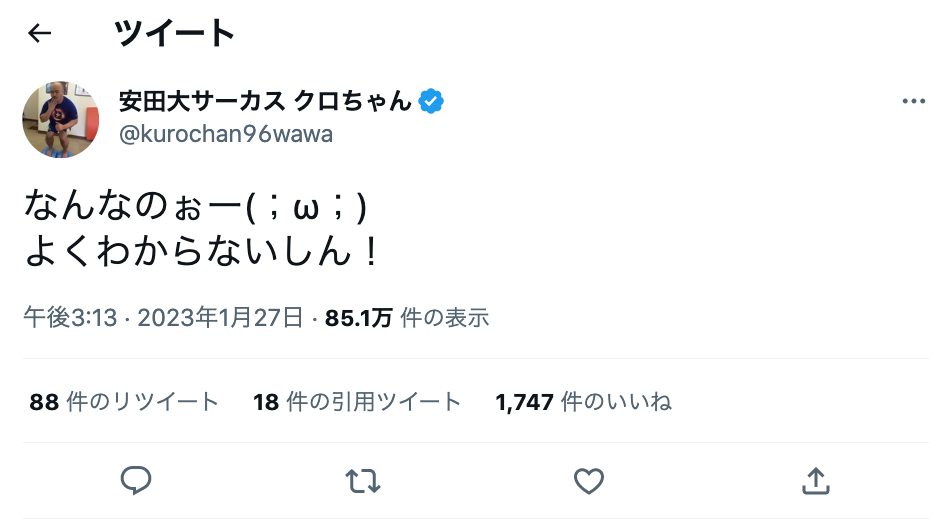Click the 2023年1月27日 date

[x=220, y=318]
